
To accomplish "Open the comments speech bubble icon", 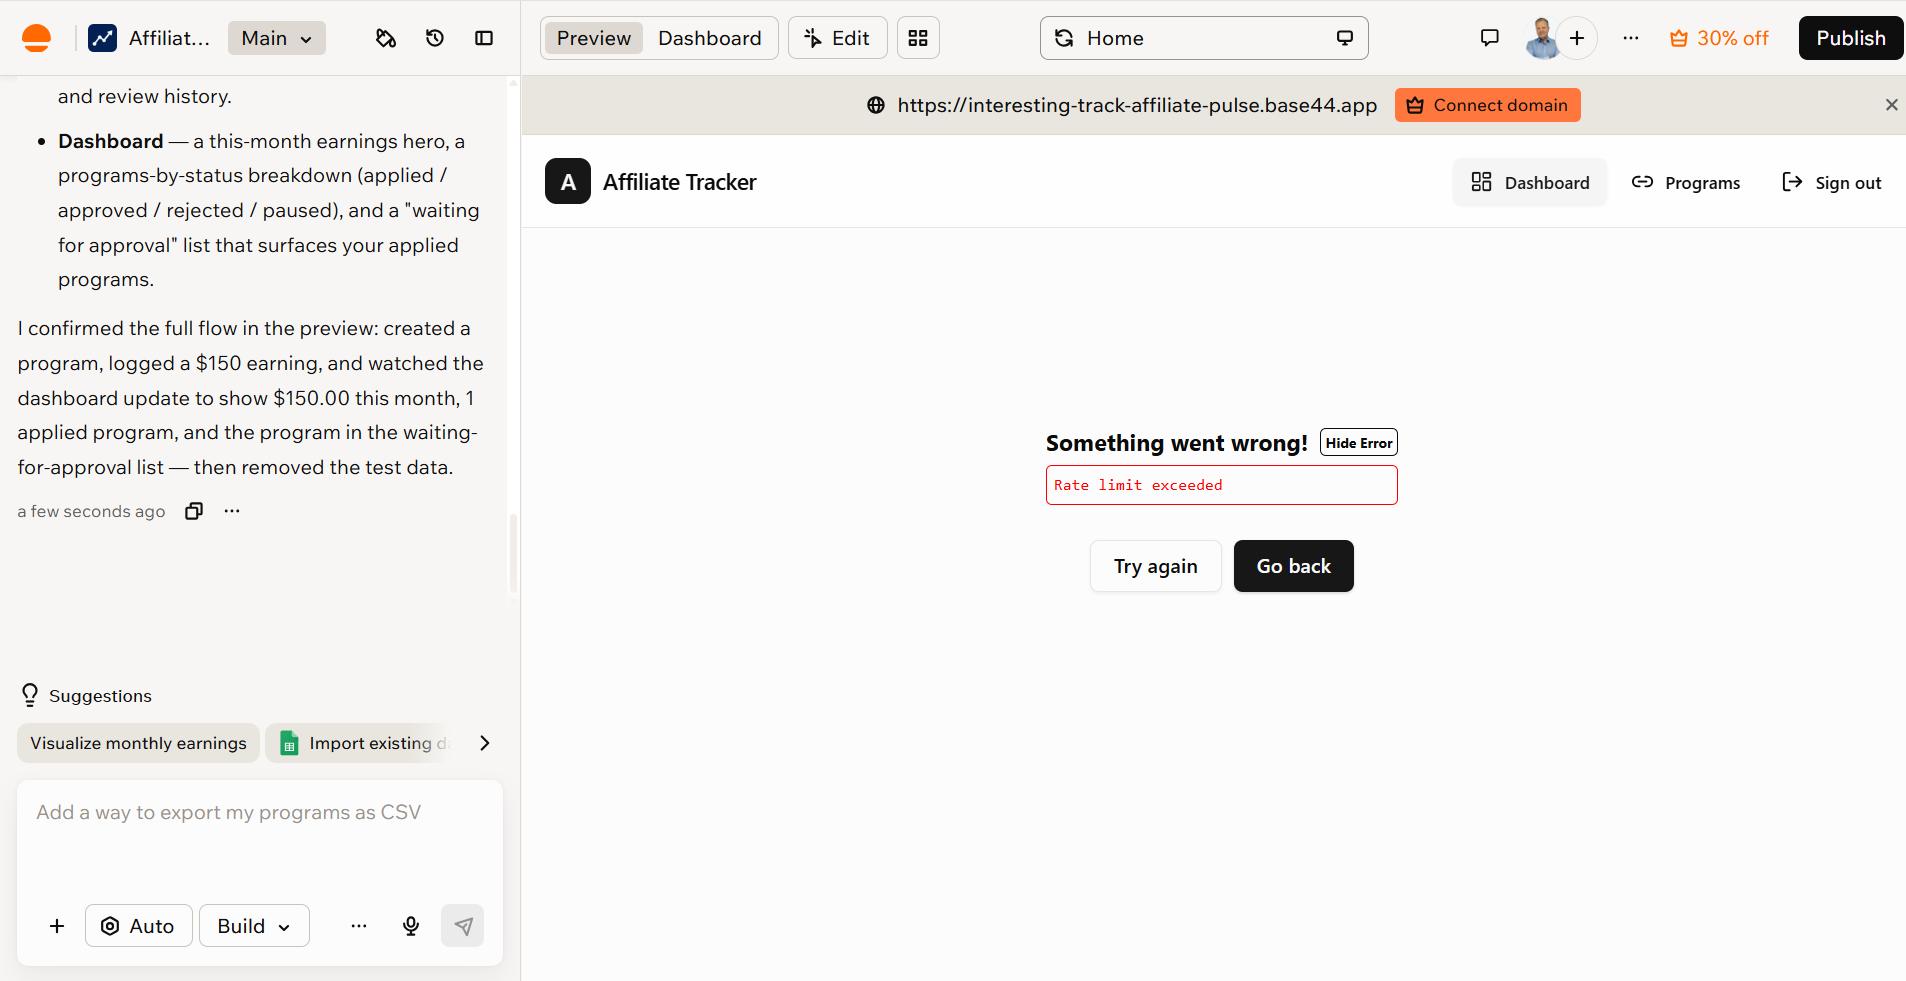I will (1490, 38).
